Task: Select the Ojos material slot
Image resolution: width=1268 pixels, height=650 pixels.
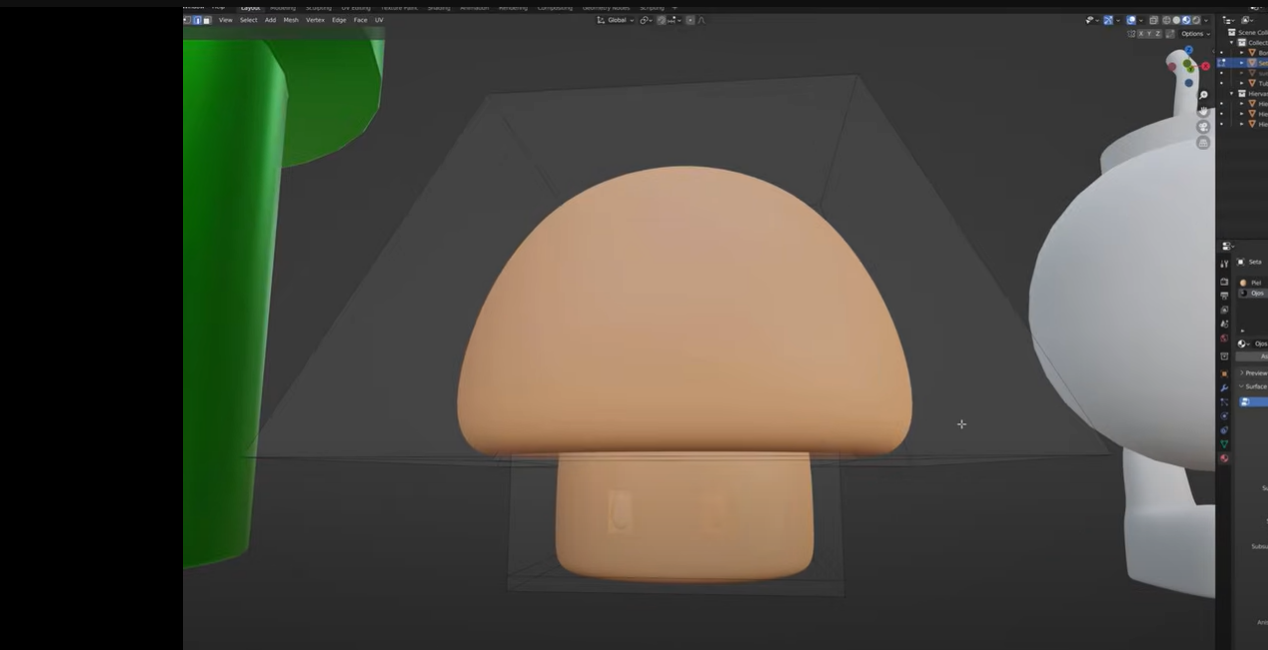Action: tap(1253, 293)
